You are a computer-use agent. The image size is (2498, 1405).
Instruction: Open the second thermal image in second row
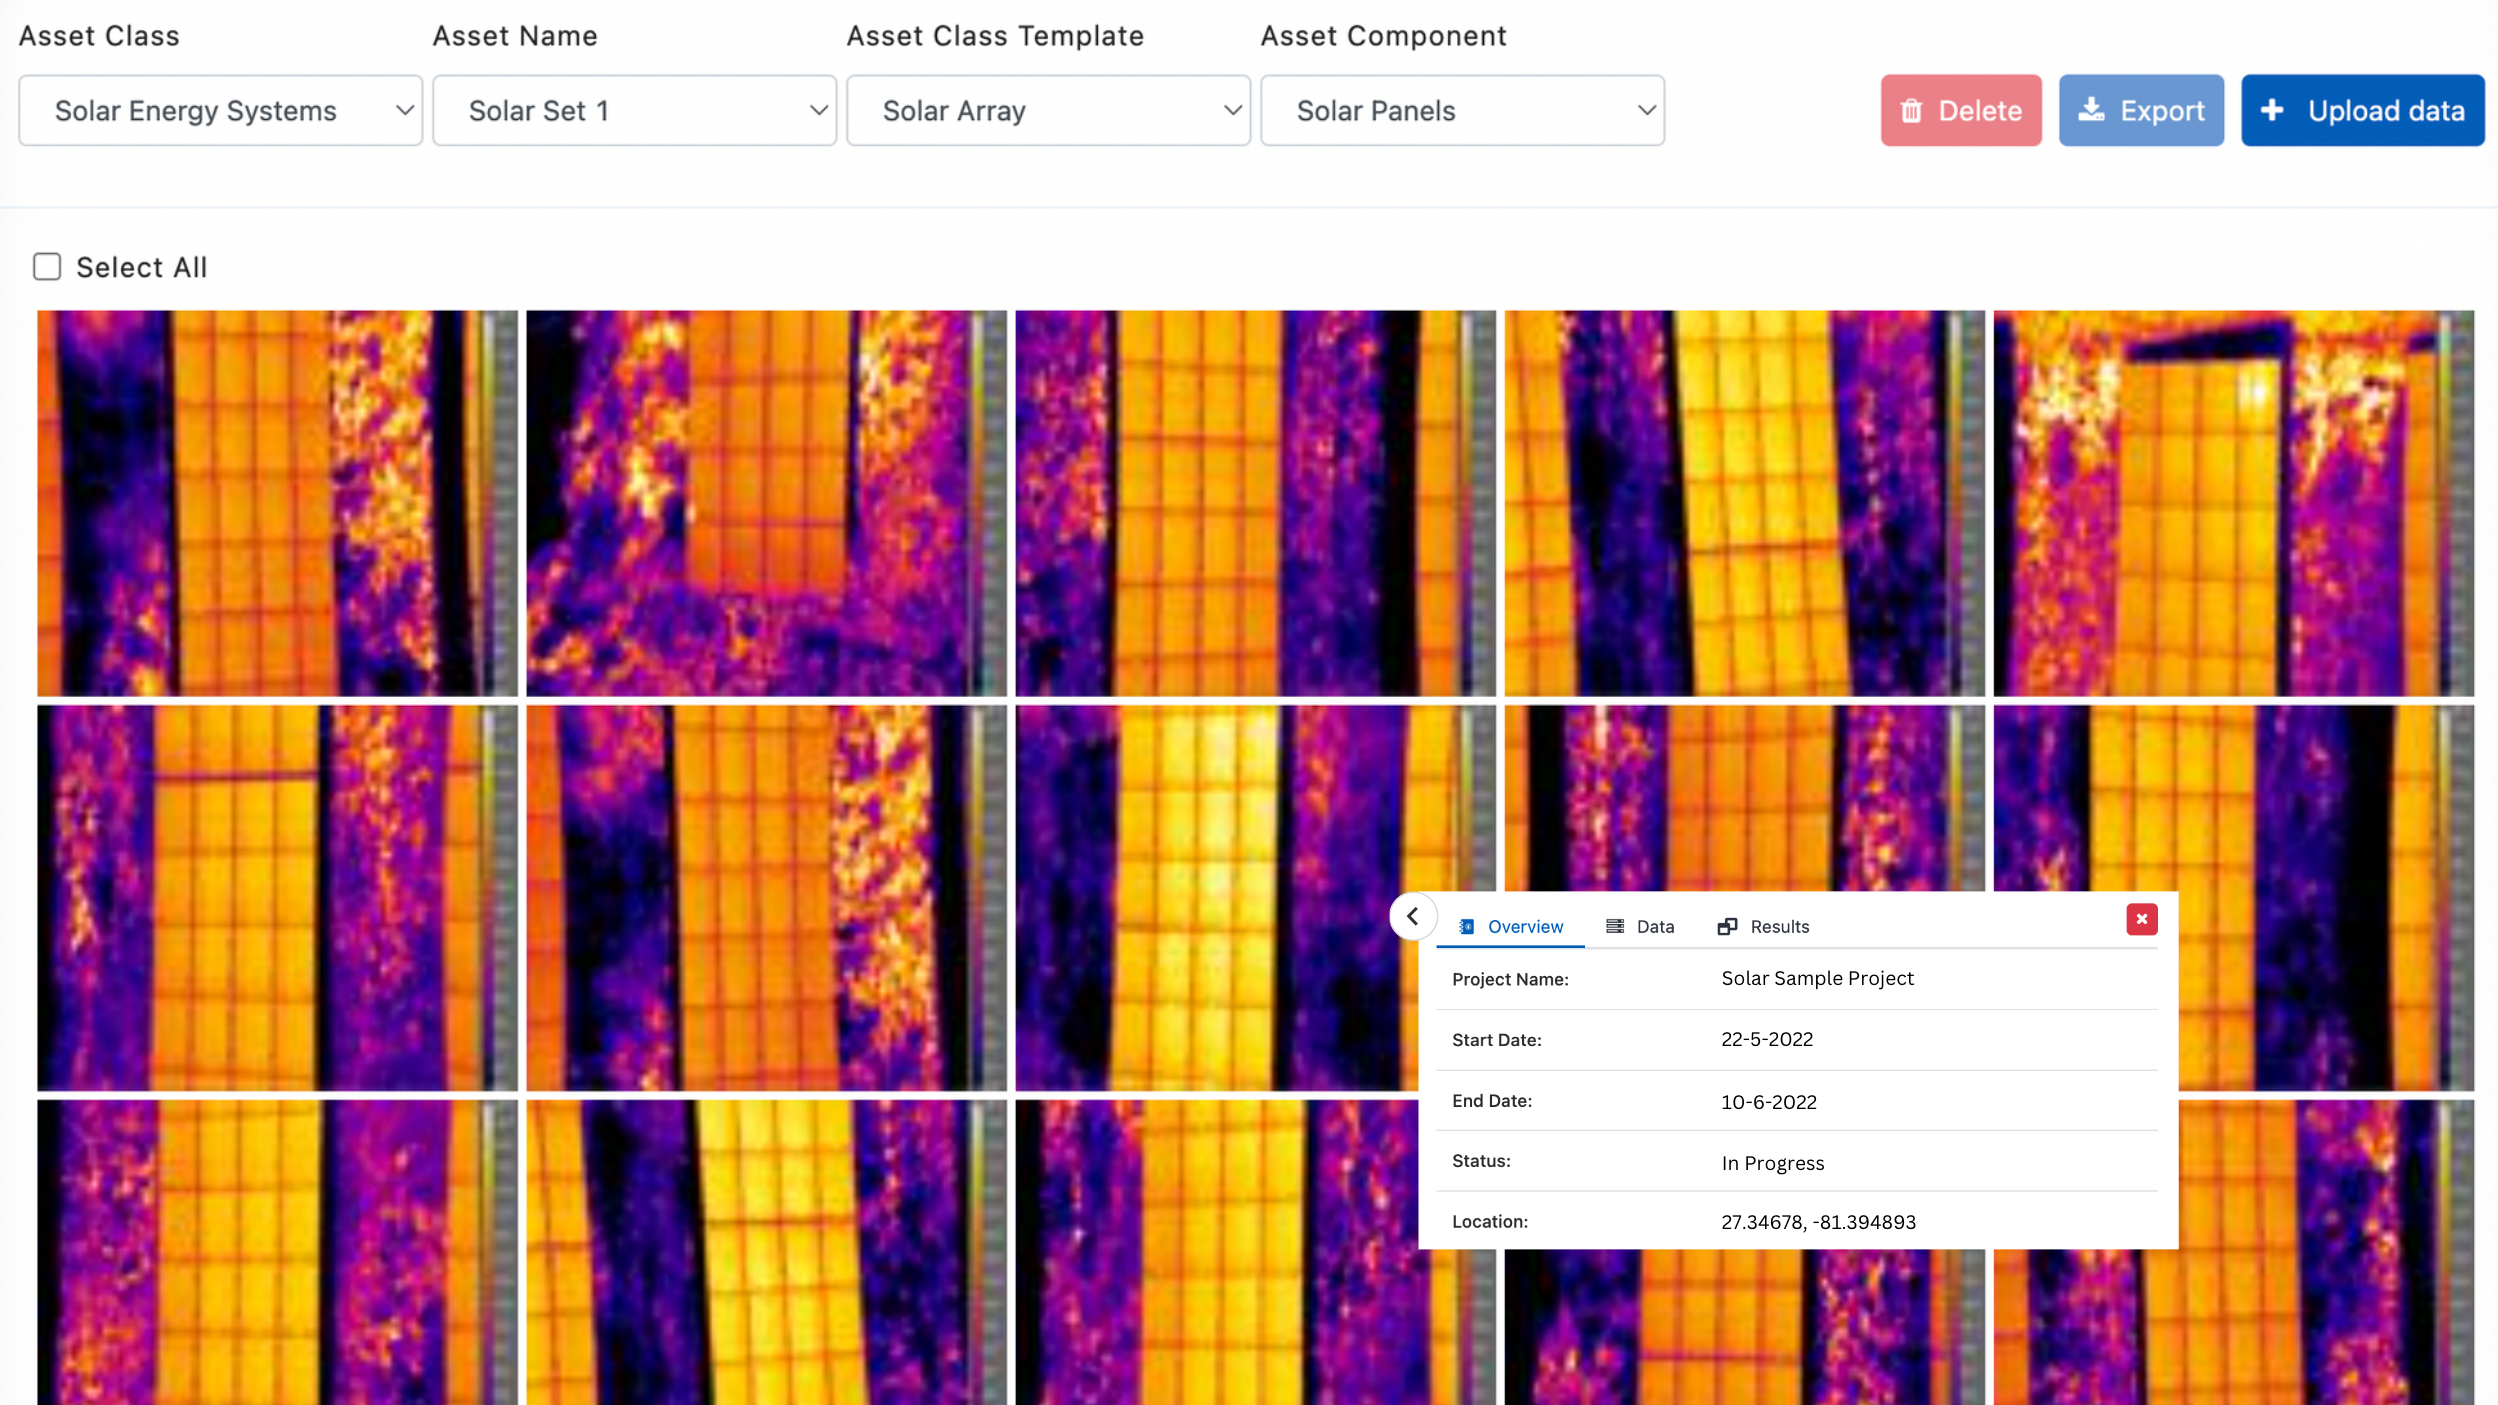(766, 898)
